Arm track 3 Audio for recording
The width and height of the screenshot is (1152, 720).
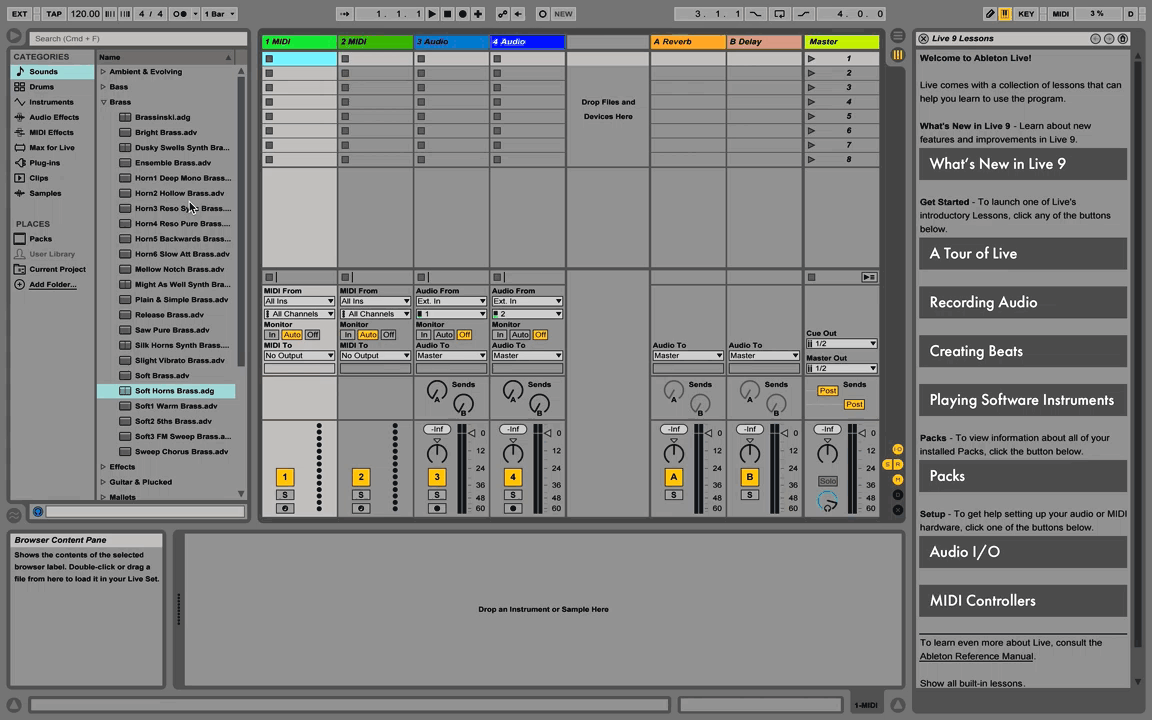(437, 508)
